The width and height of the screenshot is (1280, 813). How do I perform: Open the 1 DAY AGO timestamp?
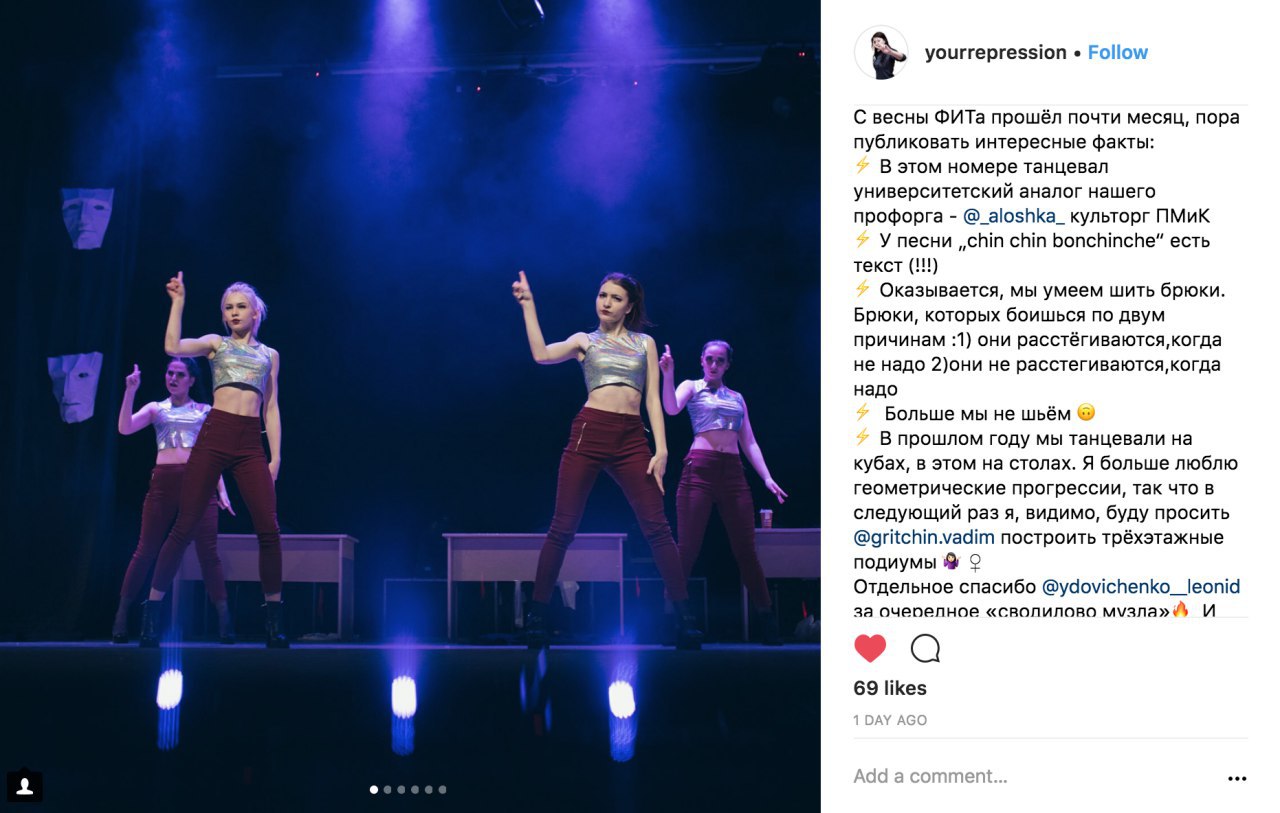coord(890,720)
